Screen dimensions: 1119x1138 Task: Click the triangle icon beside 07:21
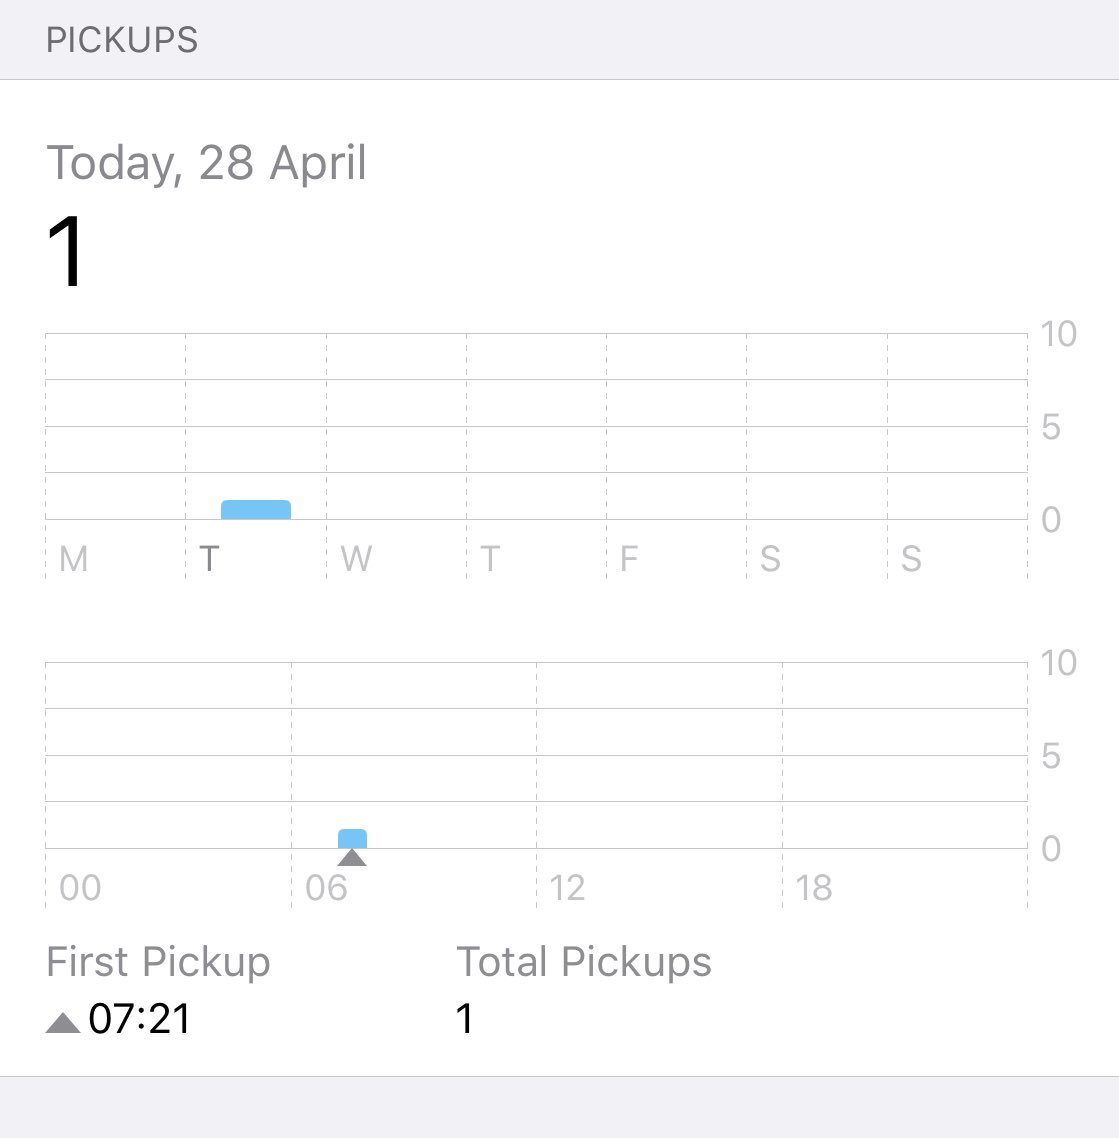(x=62, y=1022)
